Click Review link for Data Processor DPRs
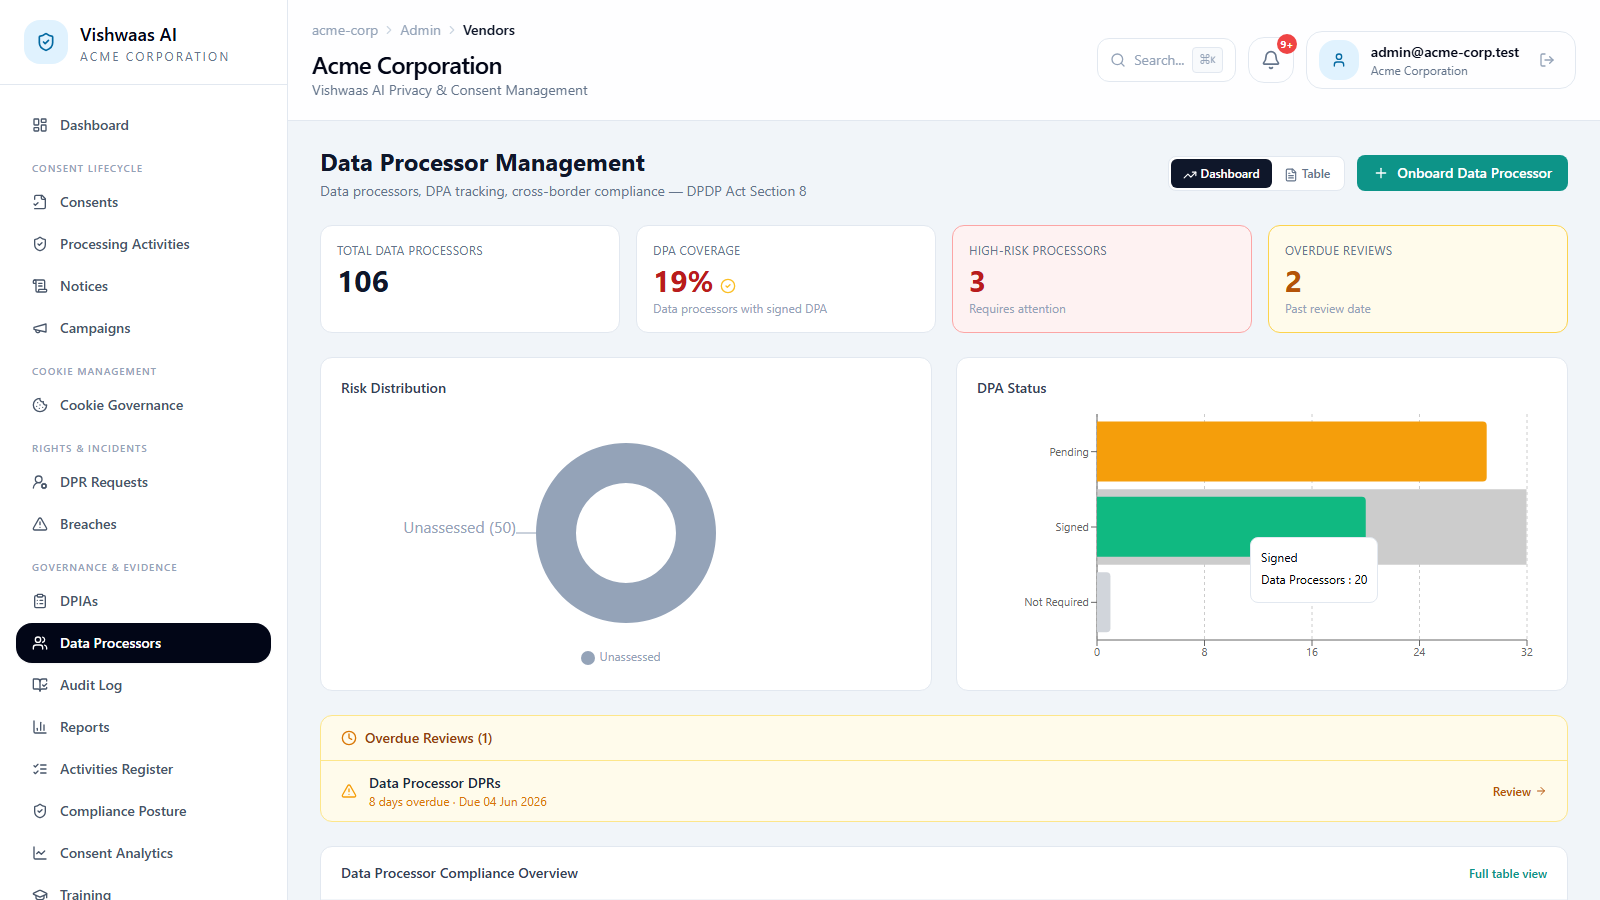Viewport: 1600px width, 900px height. click(1519, 791)
